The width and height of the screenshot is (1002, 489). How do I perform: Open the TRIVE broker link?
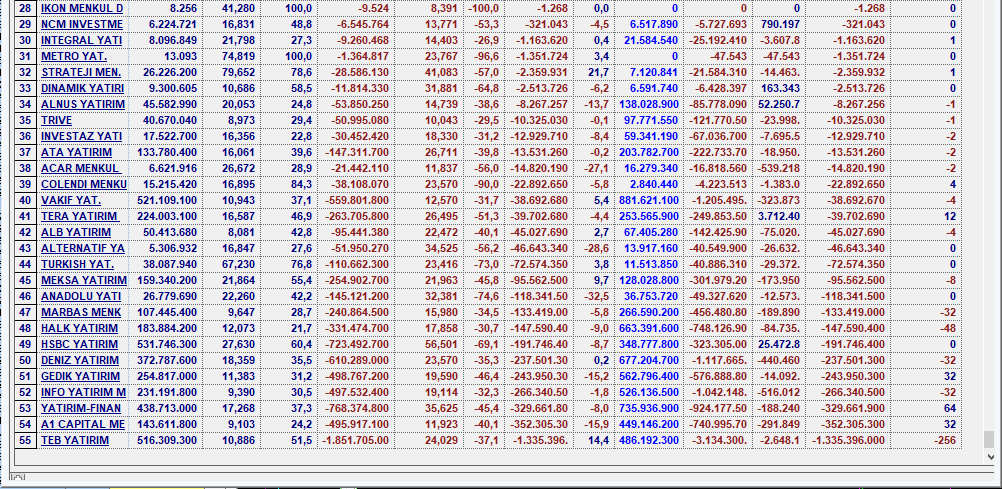pyautogui.click(x=56, y=120)
